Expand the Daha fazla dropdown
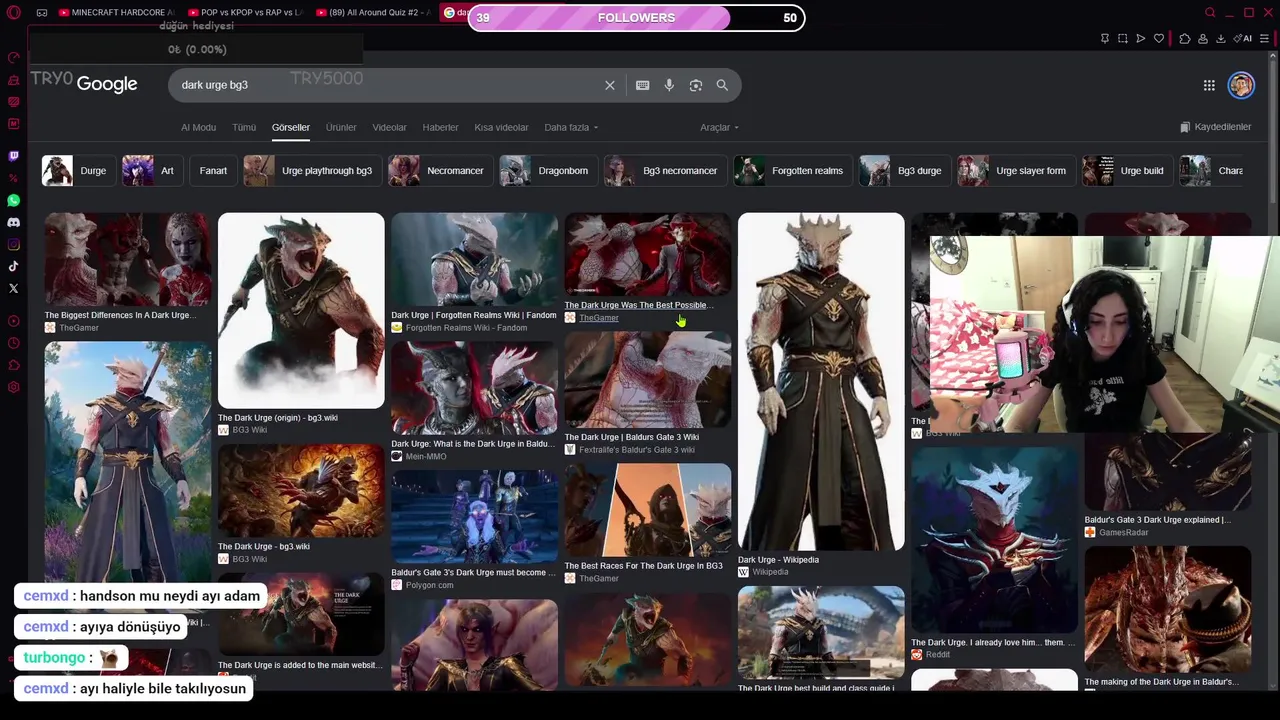This screenshot has width=1280, height=720. 571,127
